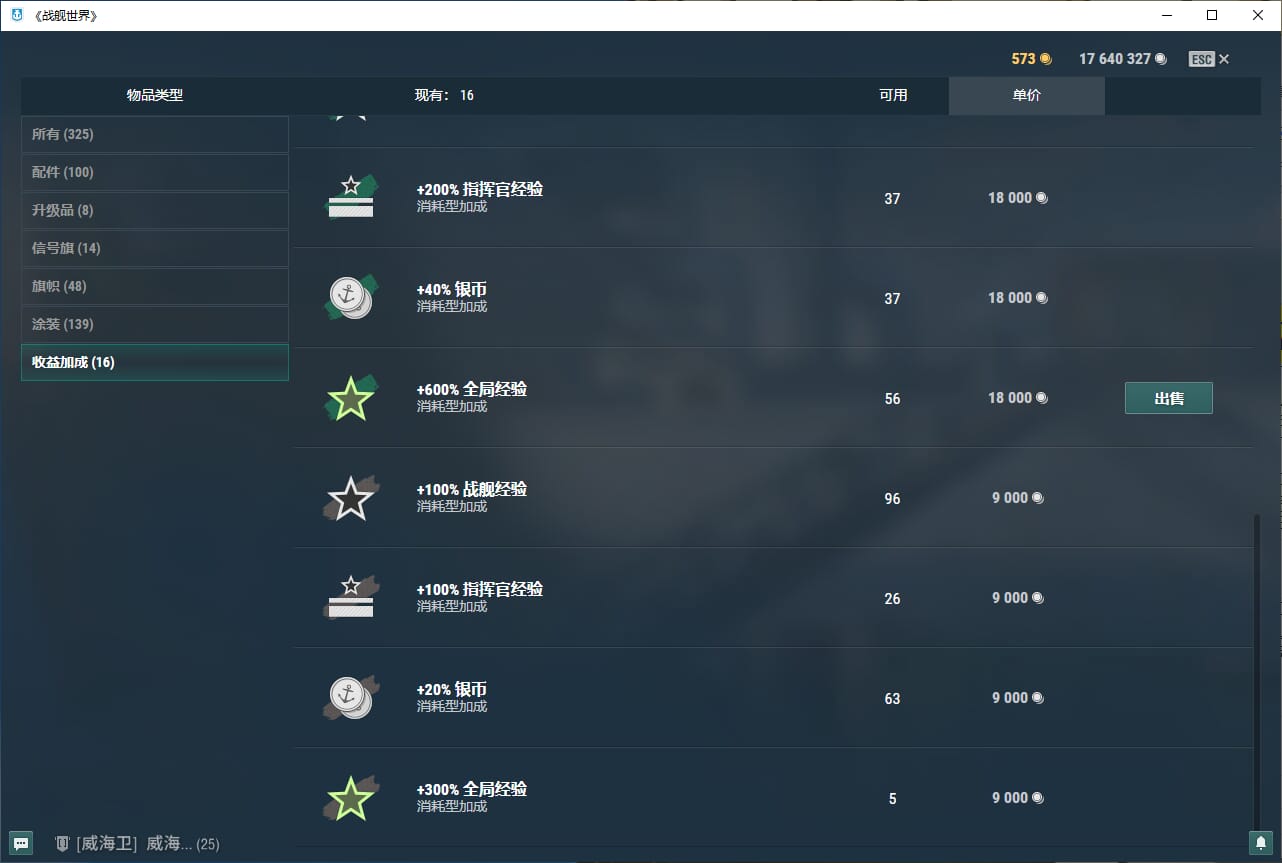Sort by the 可用 column header
Screen dimensions: 1282x863
coord(892,95)
